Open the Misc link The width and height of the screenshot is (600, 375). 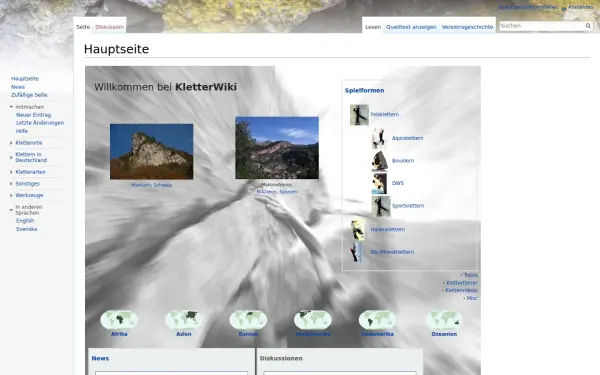(x=472, y=298)
